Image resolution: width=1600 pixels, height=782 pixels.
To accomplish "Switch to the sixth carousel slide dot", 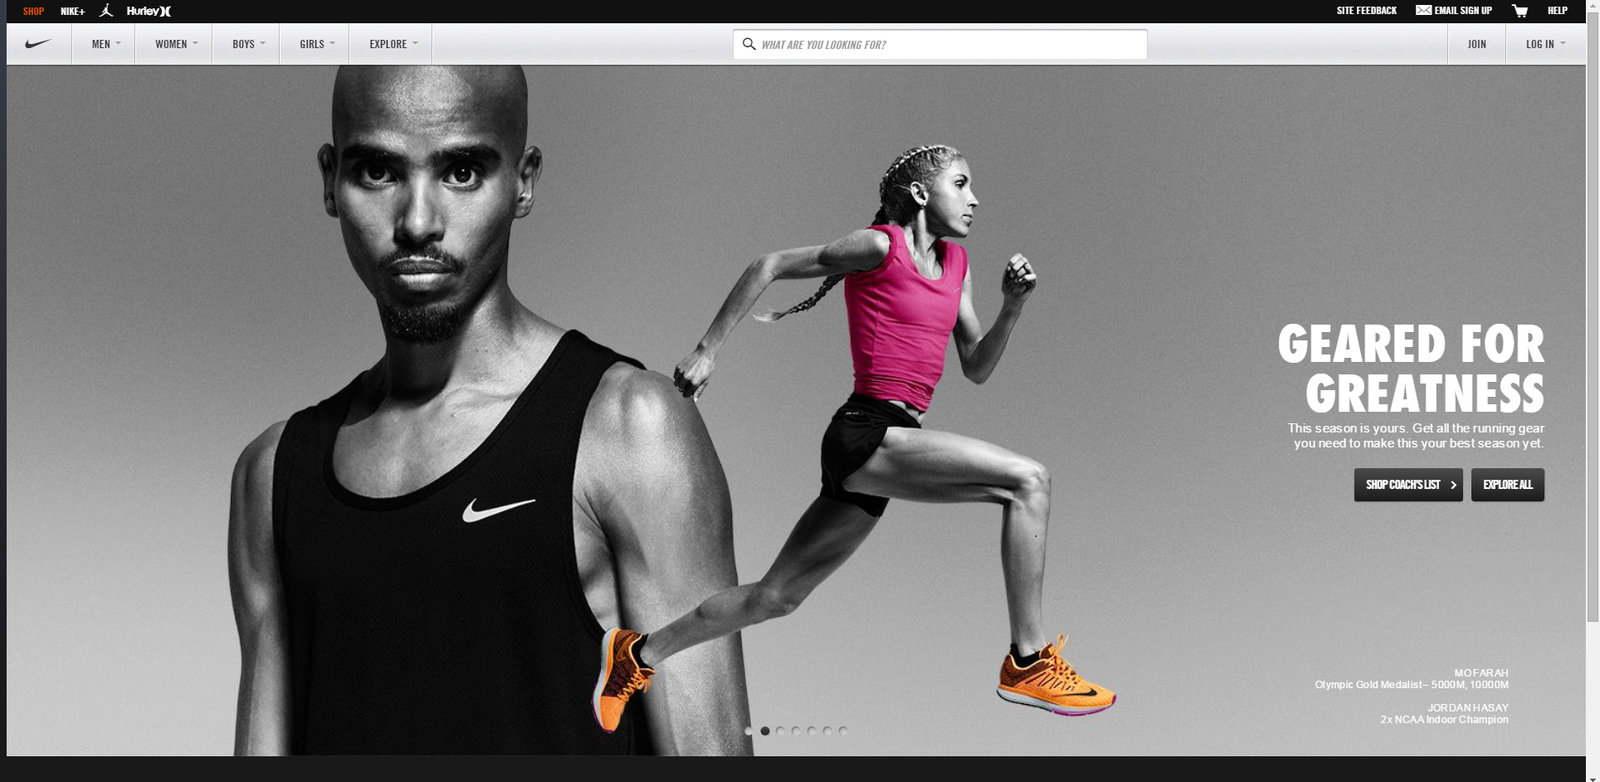I will coord(827,731).
